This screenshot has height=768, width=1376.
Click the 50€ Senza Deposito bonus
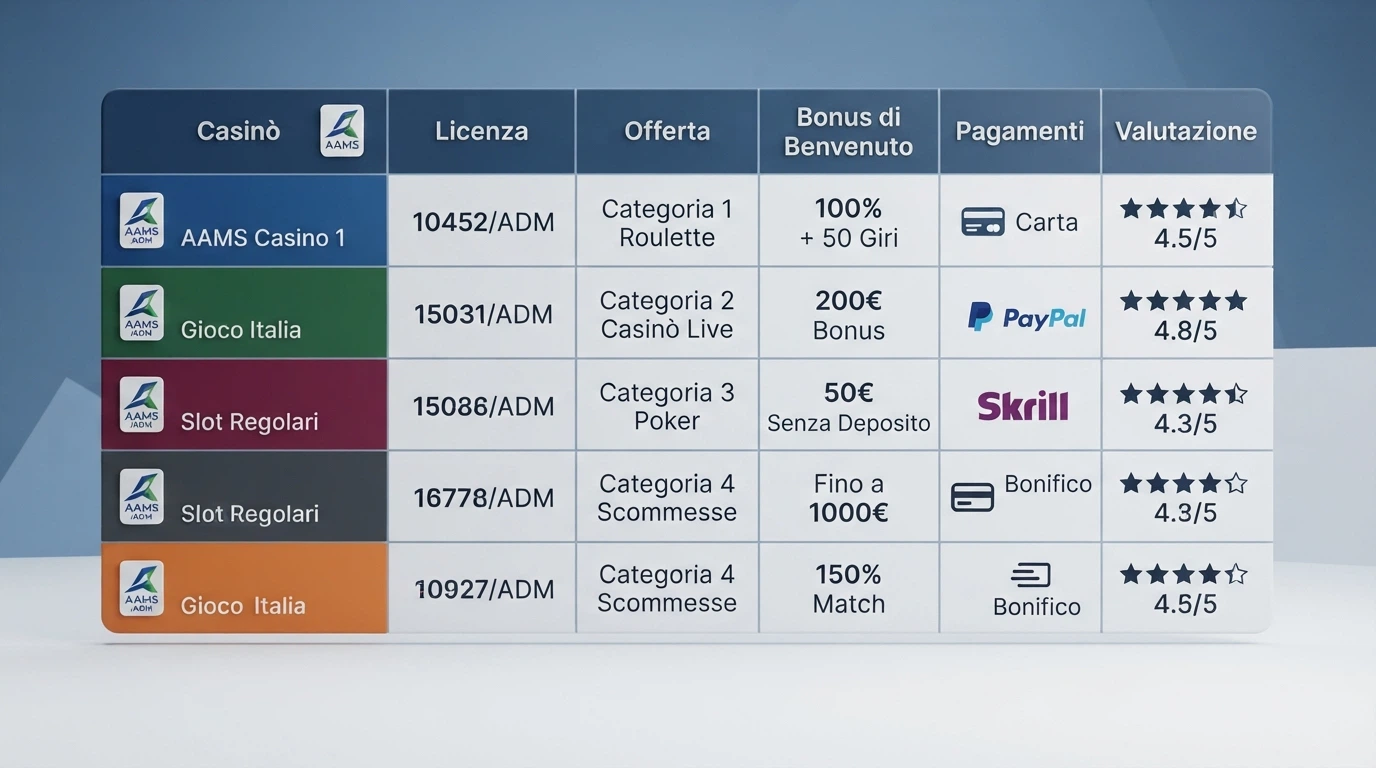pyautogui.click(x=849, y=407)
